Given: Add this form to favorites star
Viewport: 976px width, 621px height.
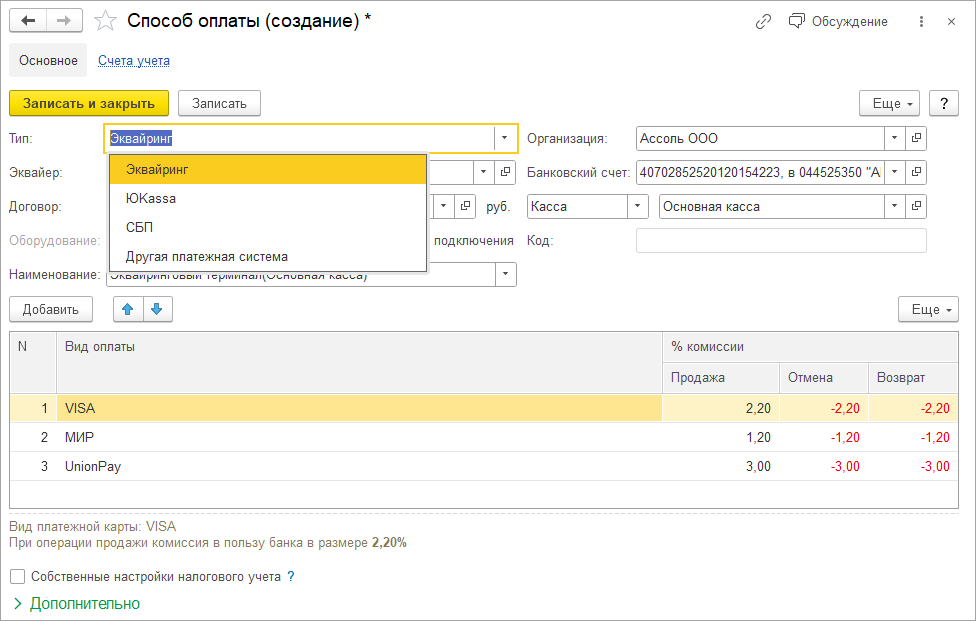Looking at the screenshot, I should pyautogui.click(x=104, y=21).
